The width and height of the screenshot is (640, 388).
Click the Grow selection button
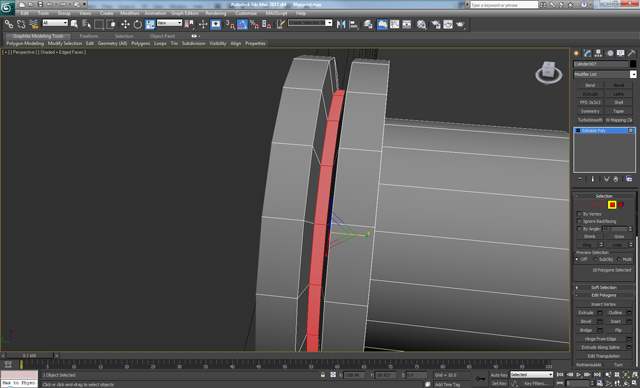619,236
